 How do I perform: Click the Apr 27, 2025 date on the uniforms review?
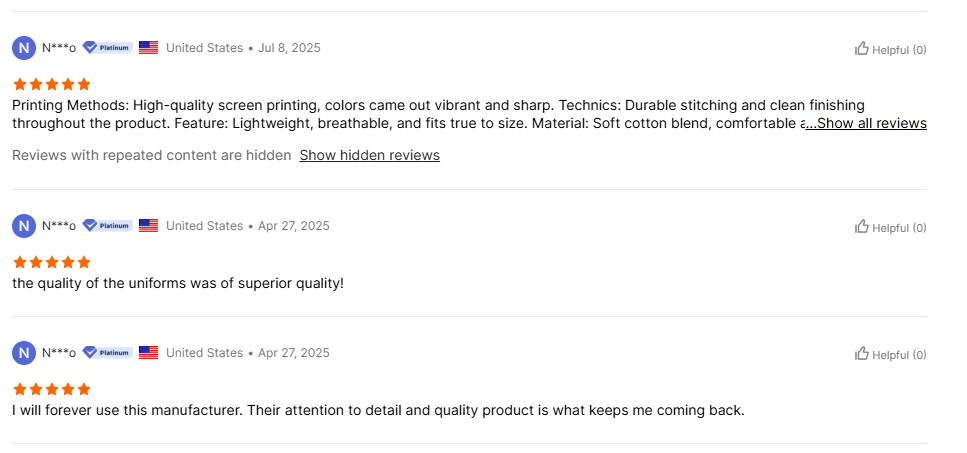294,226
